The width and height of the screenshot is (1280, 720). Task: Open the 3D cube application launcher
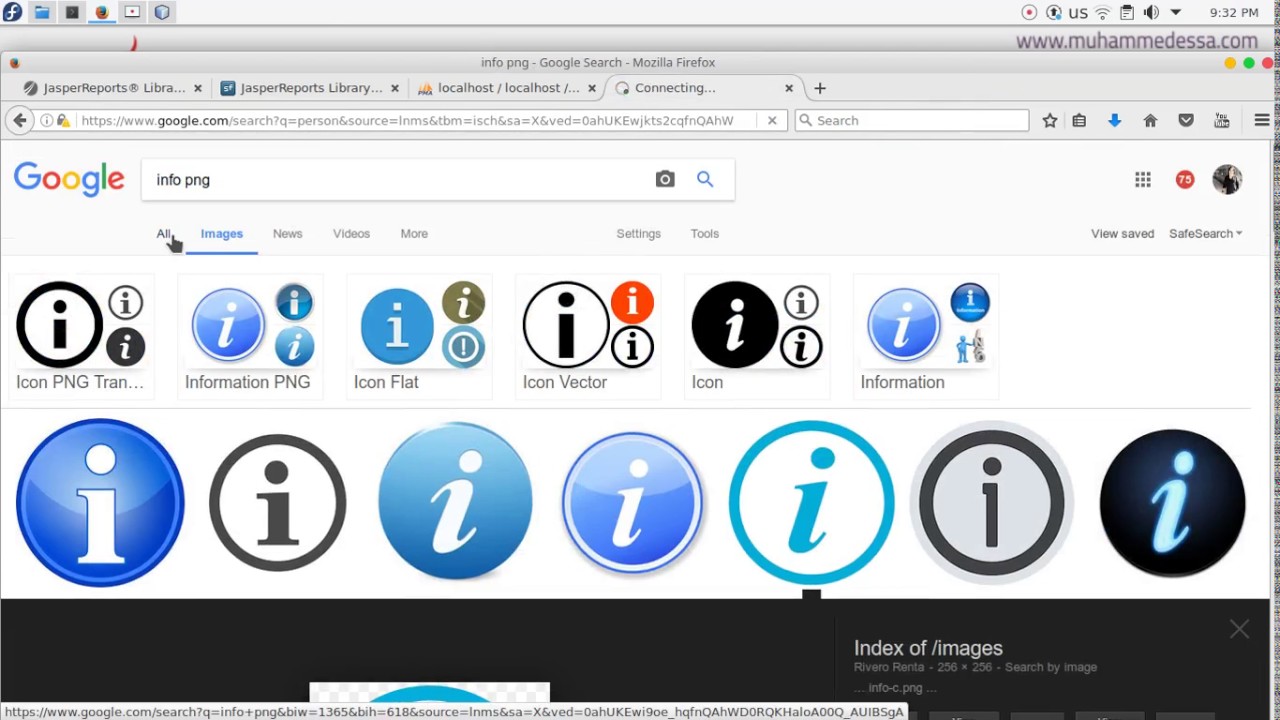click(x=162, y=12)
